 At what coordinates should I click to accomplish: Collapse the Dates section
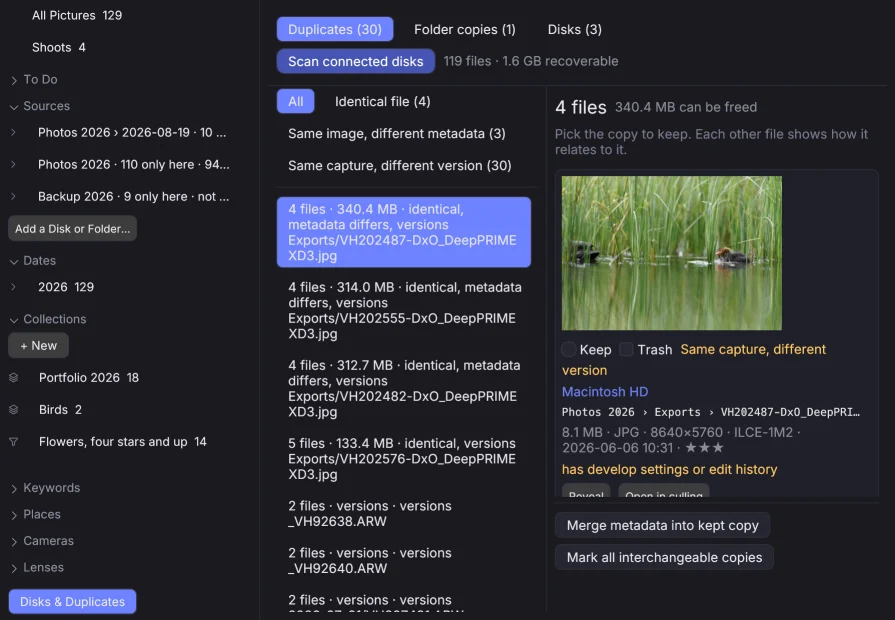pos(14,261)
